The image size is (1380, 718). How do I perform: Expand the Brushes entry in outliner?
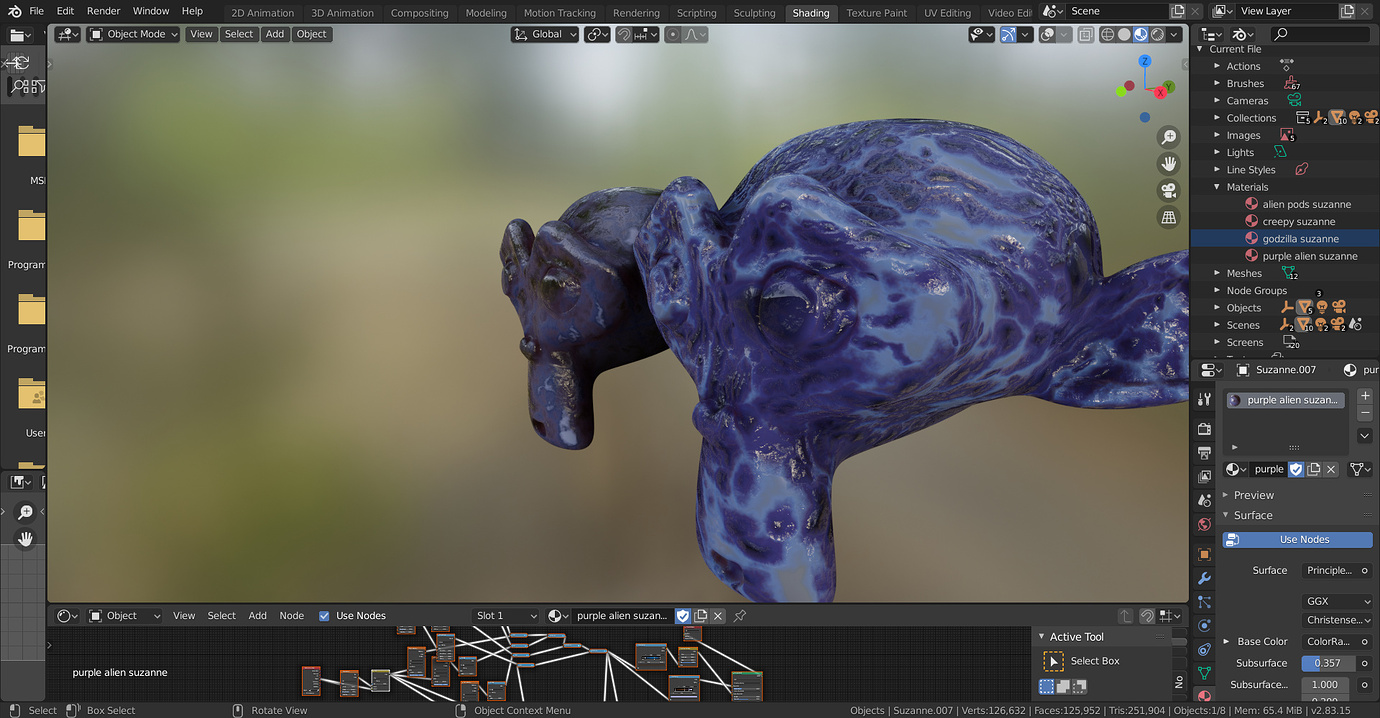(1217, 83)
